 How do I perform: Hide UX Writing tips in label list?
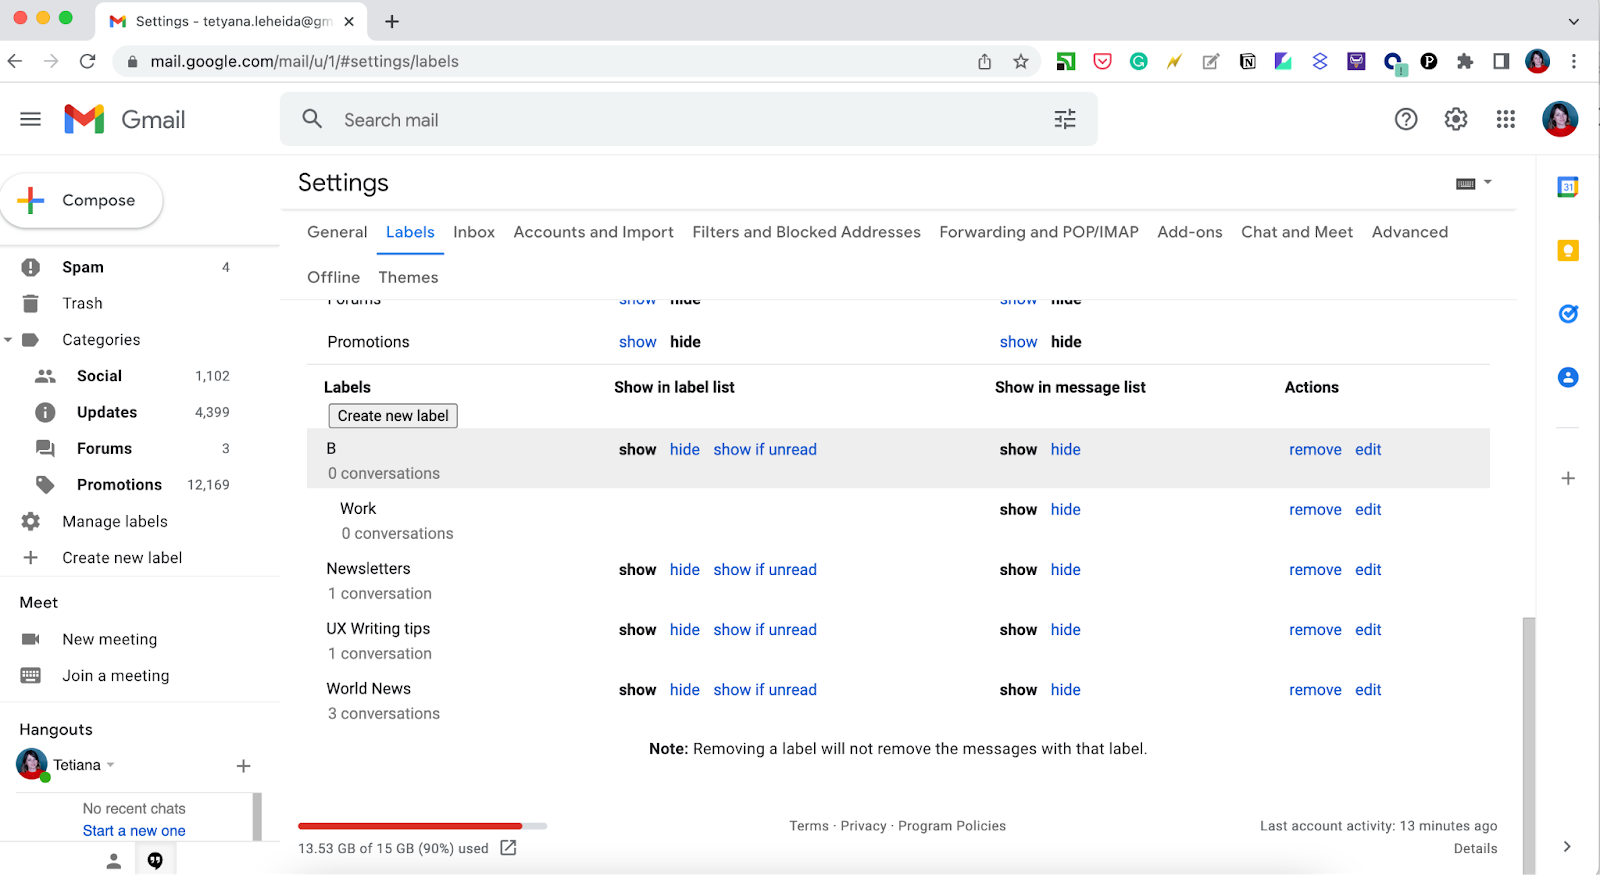[x=685, y=630]
